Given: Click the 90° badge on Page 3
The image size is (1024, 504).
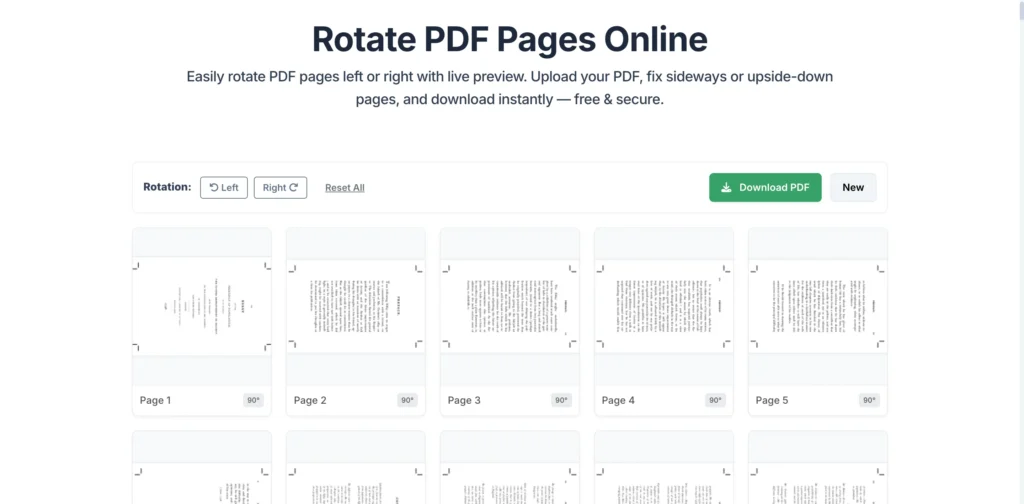Looking at the screenshot, I should point(562,400).
